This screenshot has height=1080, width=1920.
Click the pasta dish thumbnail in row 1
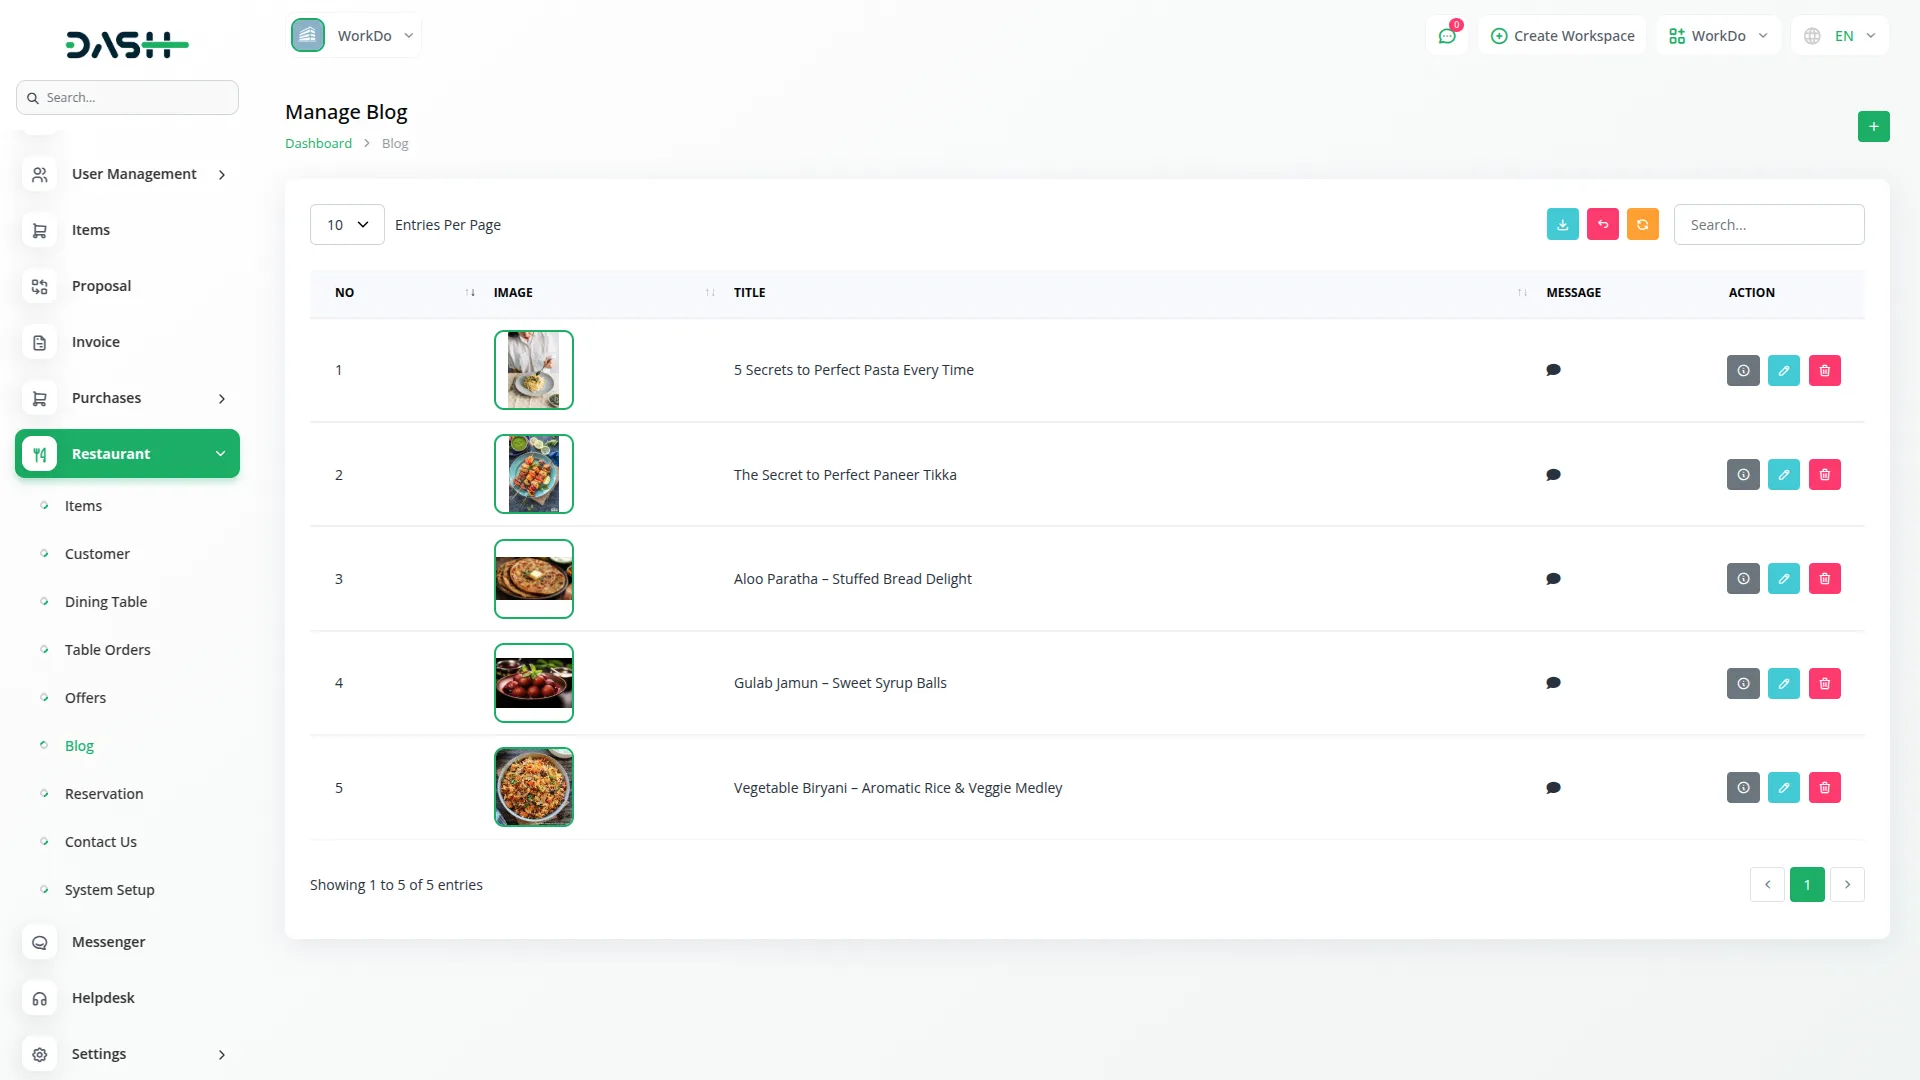point(533,369)
